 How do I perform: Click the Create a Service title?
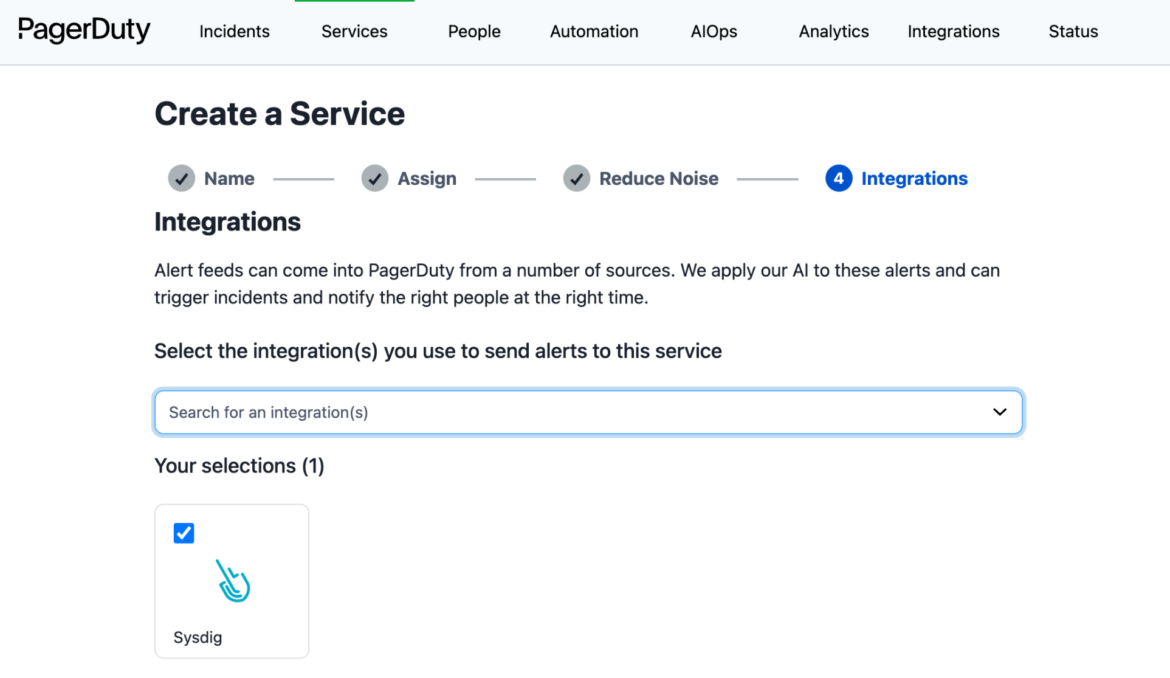[x=280, y=113]
